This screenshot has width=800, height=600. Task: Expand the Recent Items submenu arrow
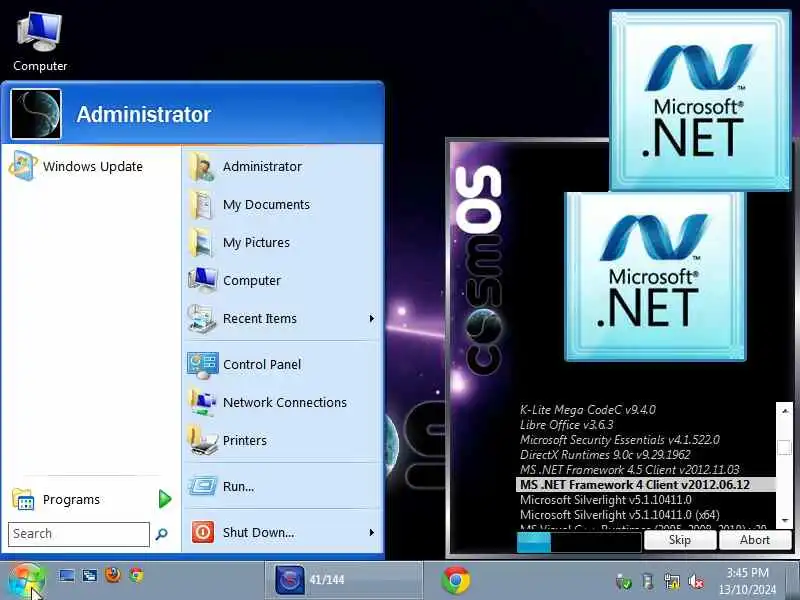point(372,318)
